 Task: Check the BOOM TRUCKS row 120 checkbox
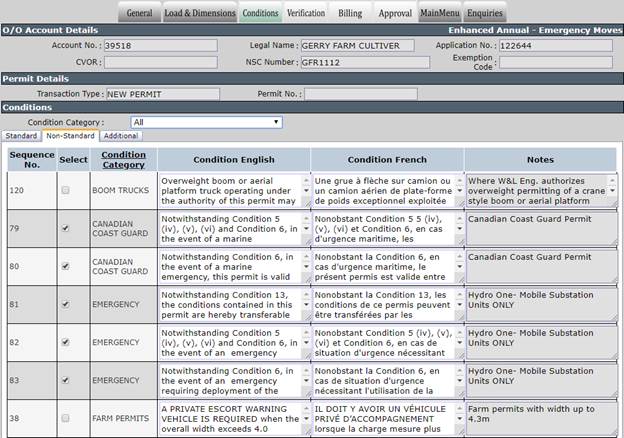pos(66,190)
